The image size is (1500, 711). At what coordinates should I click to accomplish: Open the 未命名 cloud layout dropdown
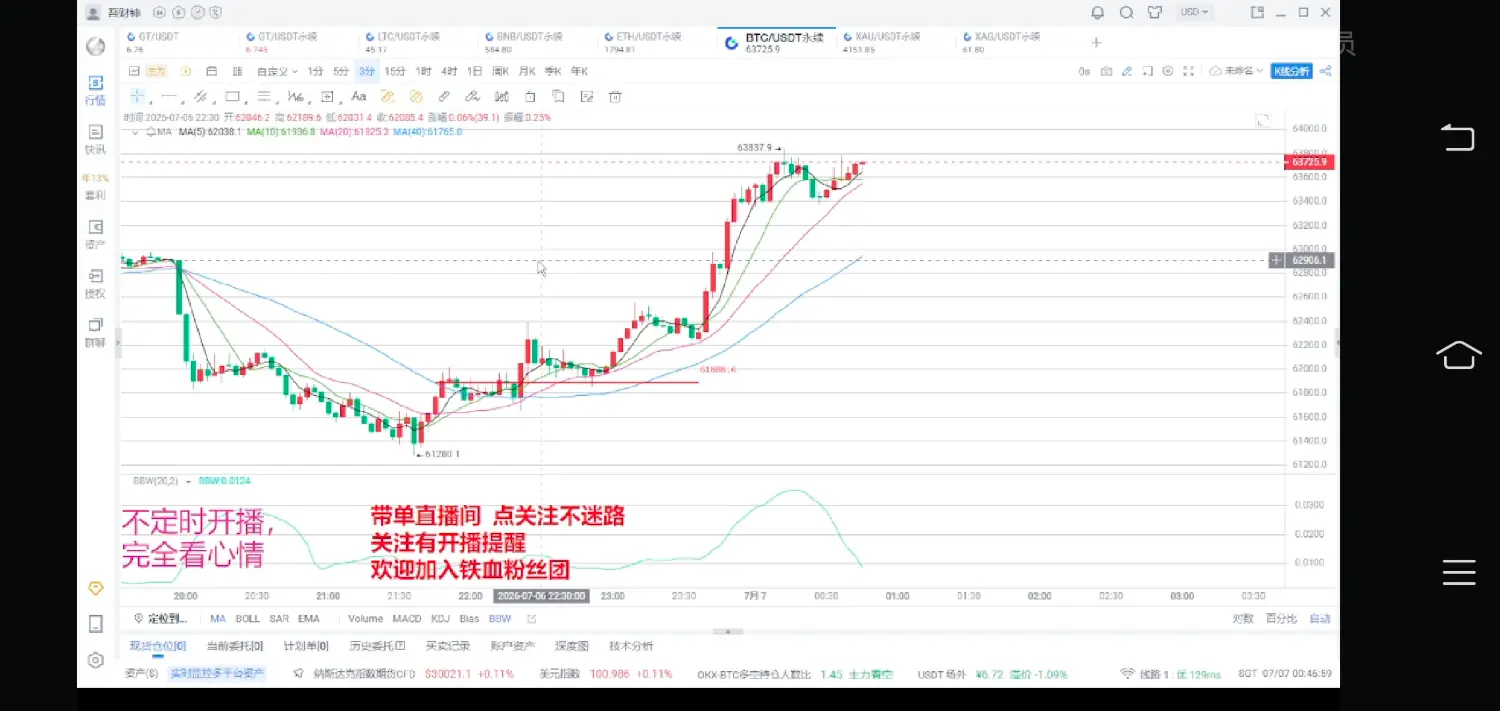[x=1238, y=71]
